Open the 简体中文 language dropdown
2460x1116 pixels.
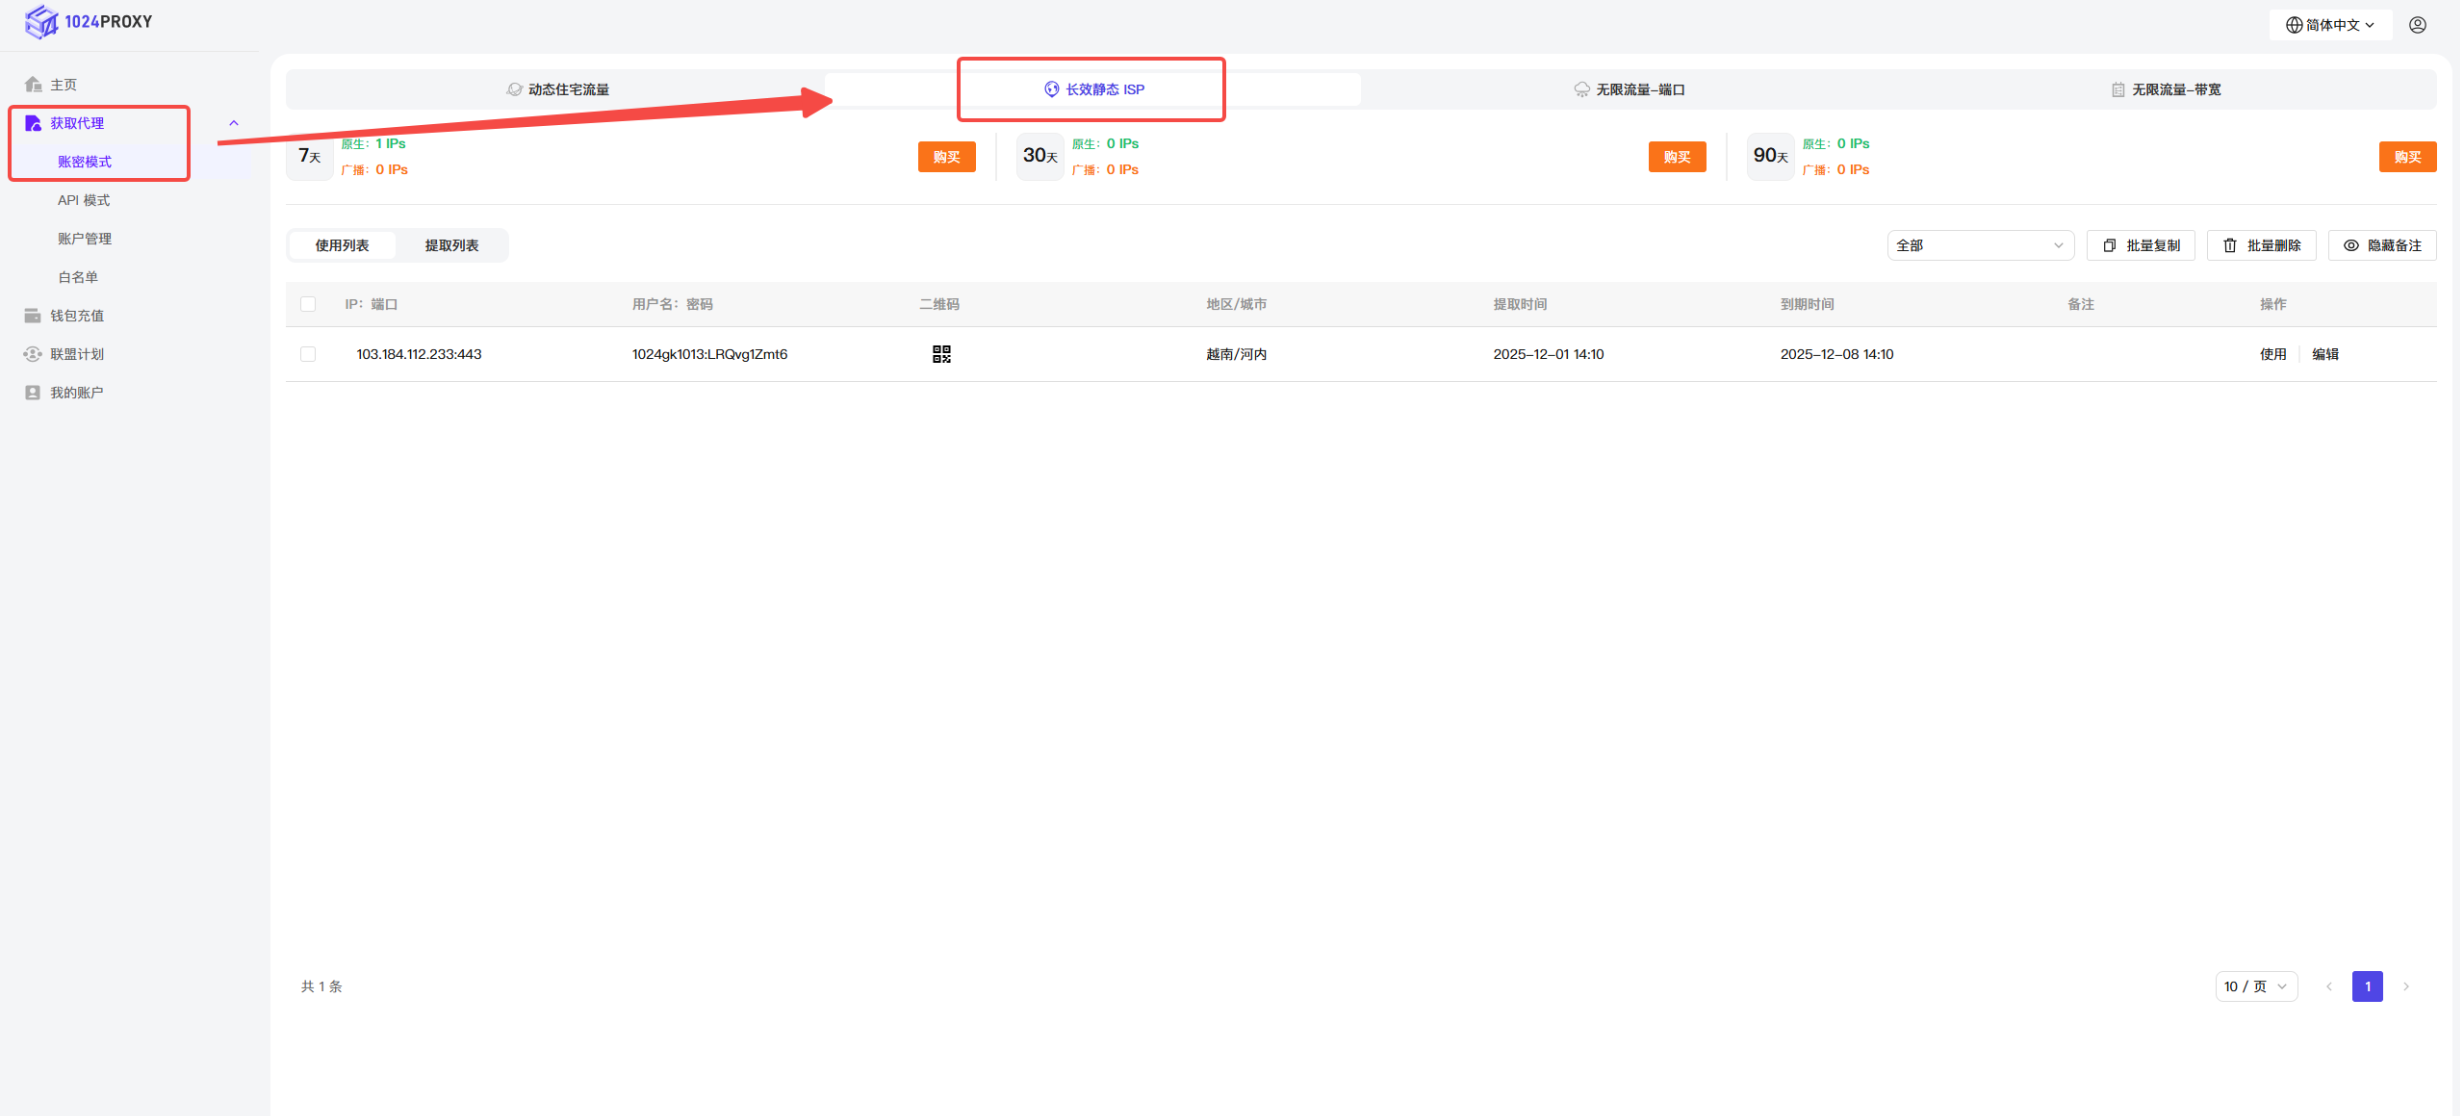pyautogui.click(x=2329, y=25)
